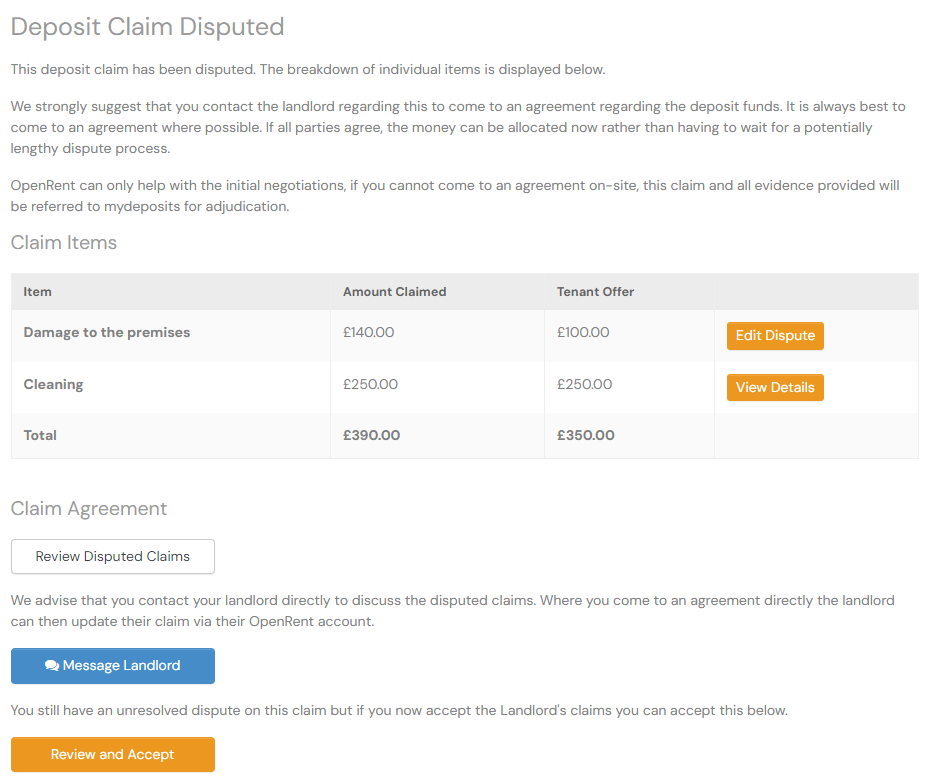Click the £350.00 total tenant offer value
Screen dimensions: 932x784
[585, 435]
